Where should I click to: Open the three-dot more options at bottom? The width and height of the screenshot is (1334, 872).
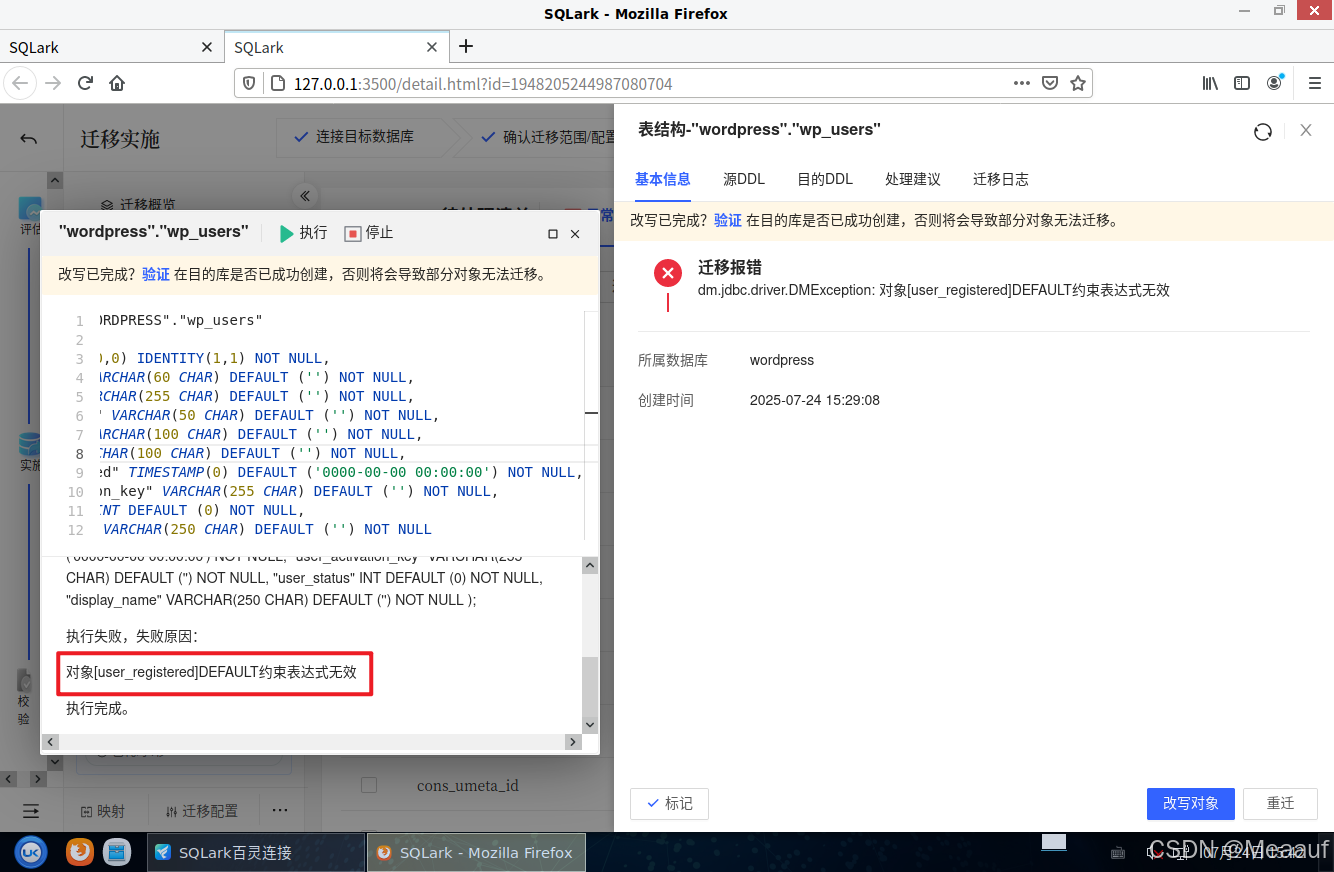[x=280, y=810]
